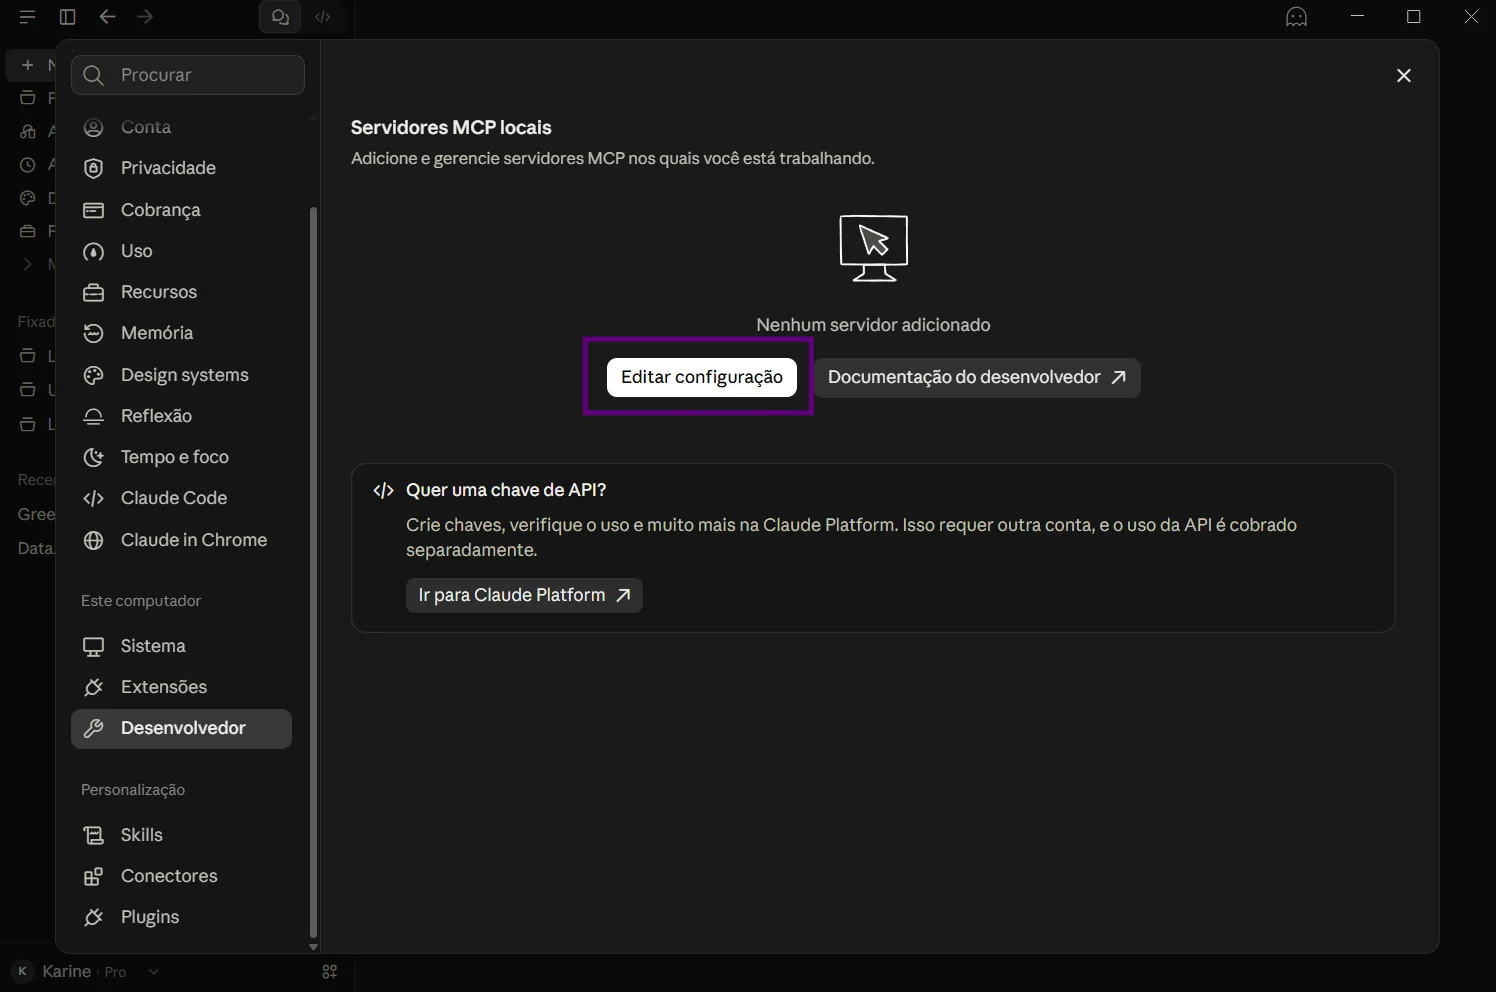Click the Design systems palette icon

tap(93, 375)
